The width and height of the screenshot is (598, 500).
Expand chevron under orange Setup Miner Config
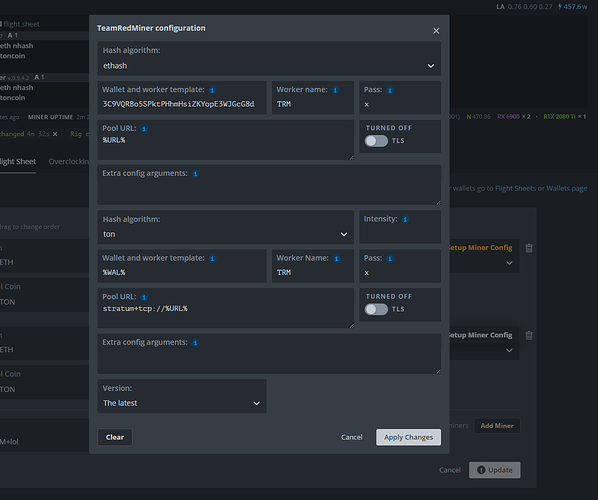[509, 263]
